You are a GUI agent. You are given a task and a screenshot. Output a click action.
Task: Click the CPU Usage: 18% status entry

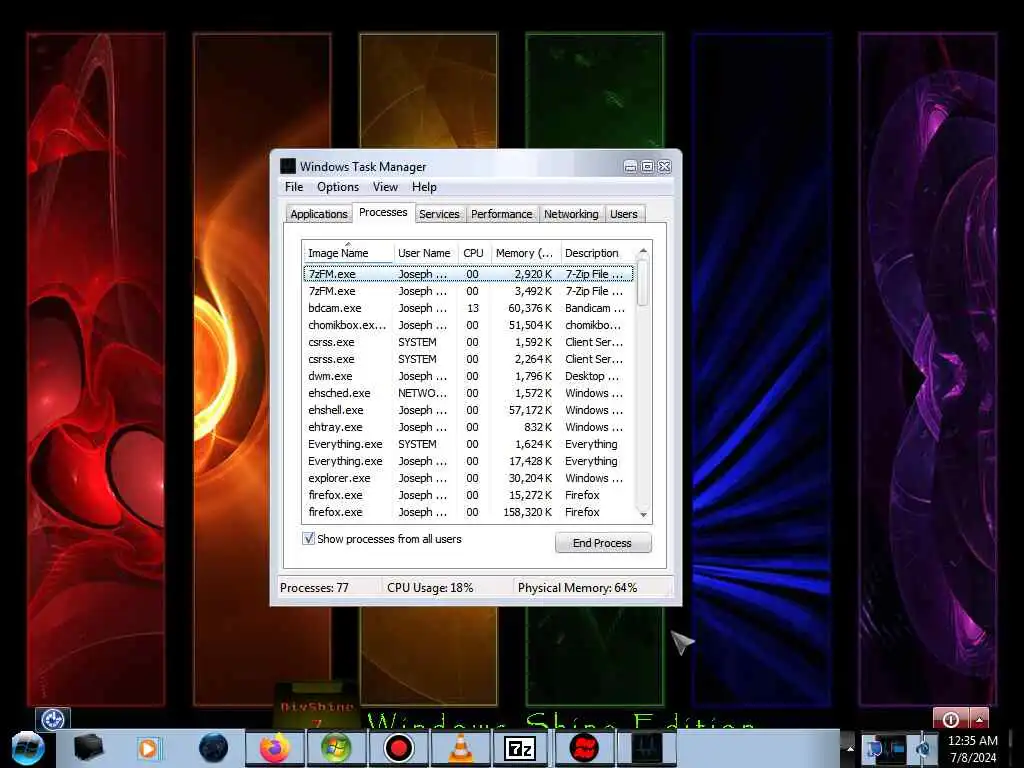pos(430,588)
